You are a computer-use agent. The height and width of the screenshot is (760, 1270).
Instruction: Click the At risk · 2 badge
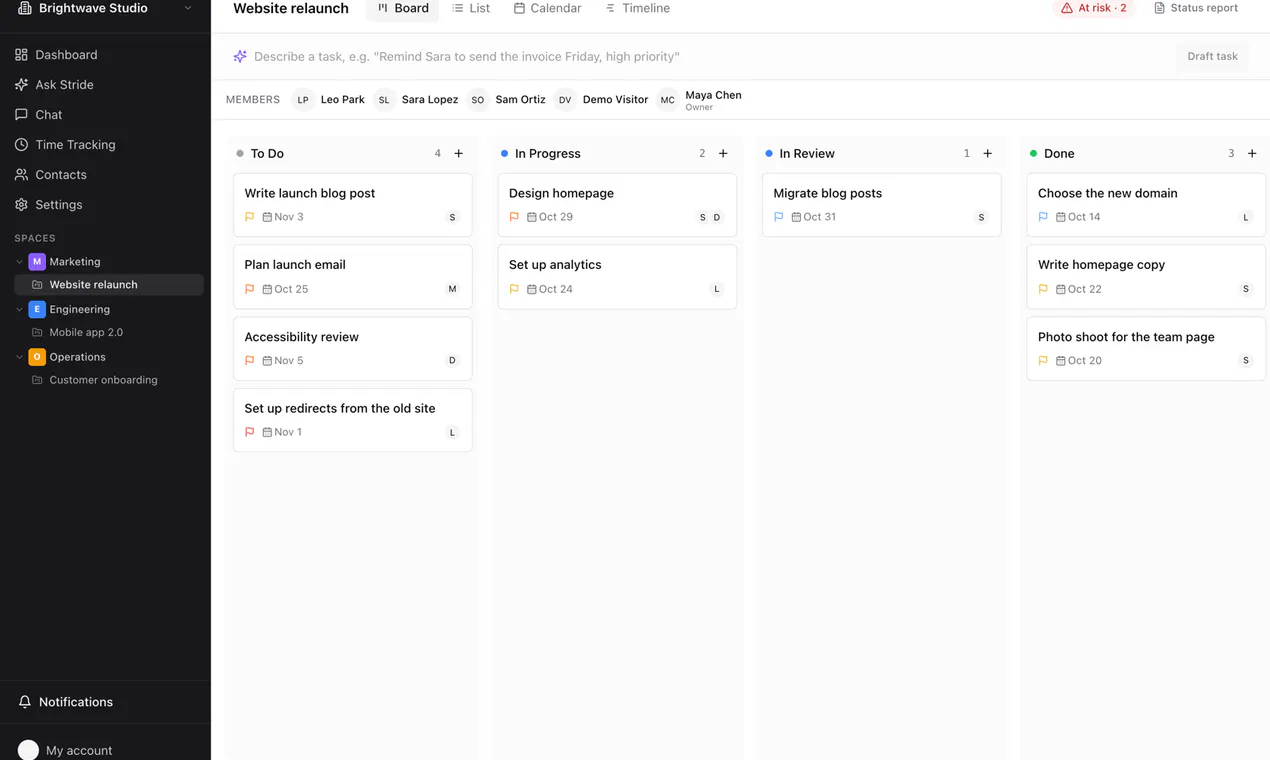tap(1094, 8)
